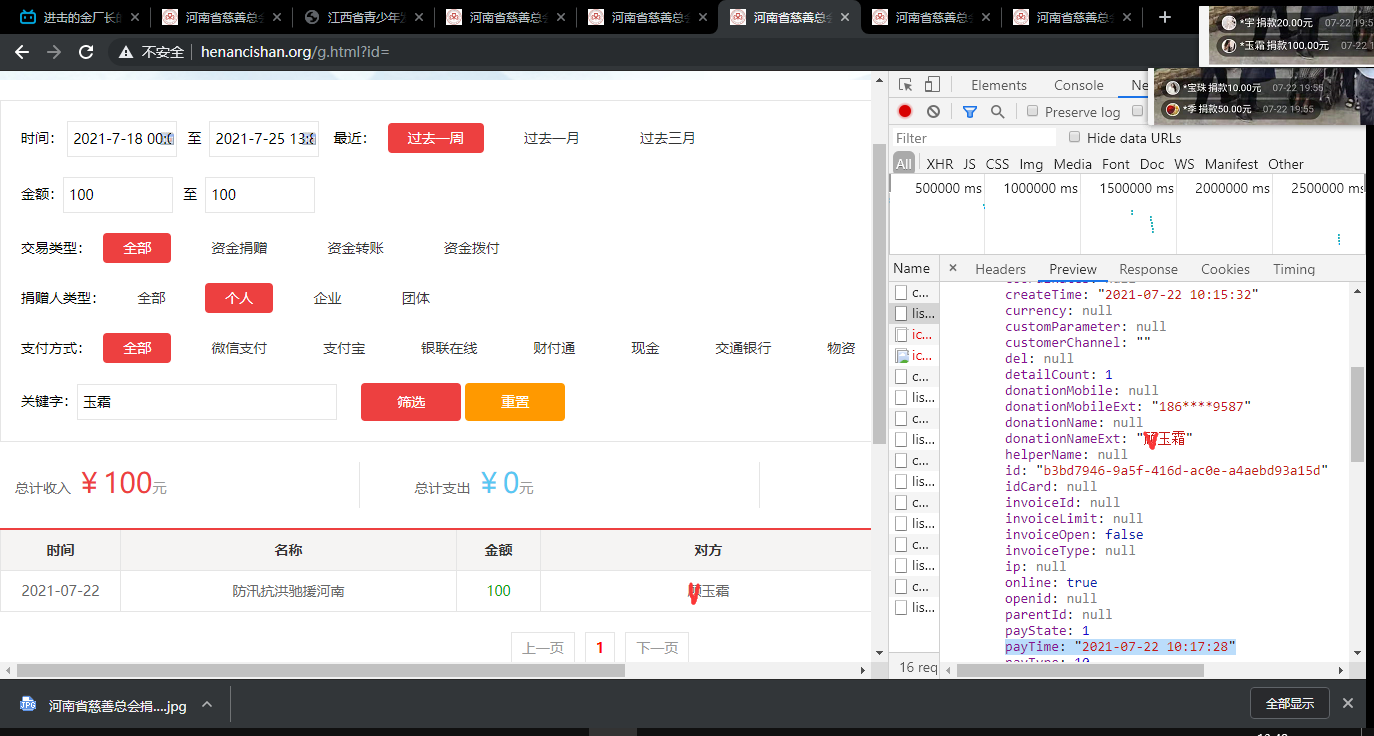The height and width of the screenshot is (736, 1374).
Task: Filter by 支付宝 payment method
Action: pyautogui.click(x=344, y=348)
